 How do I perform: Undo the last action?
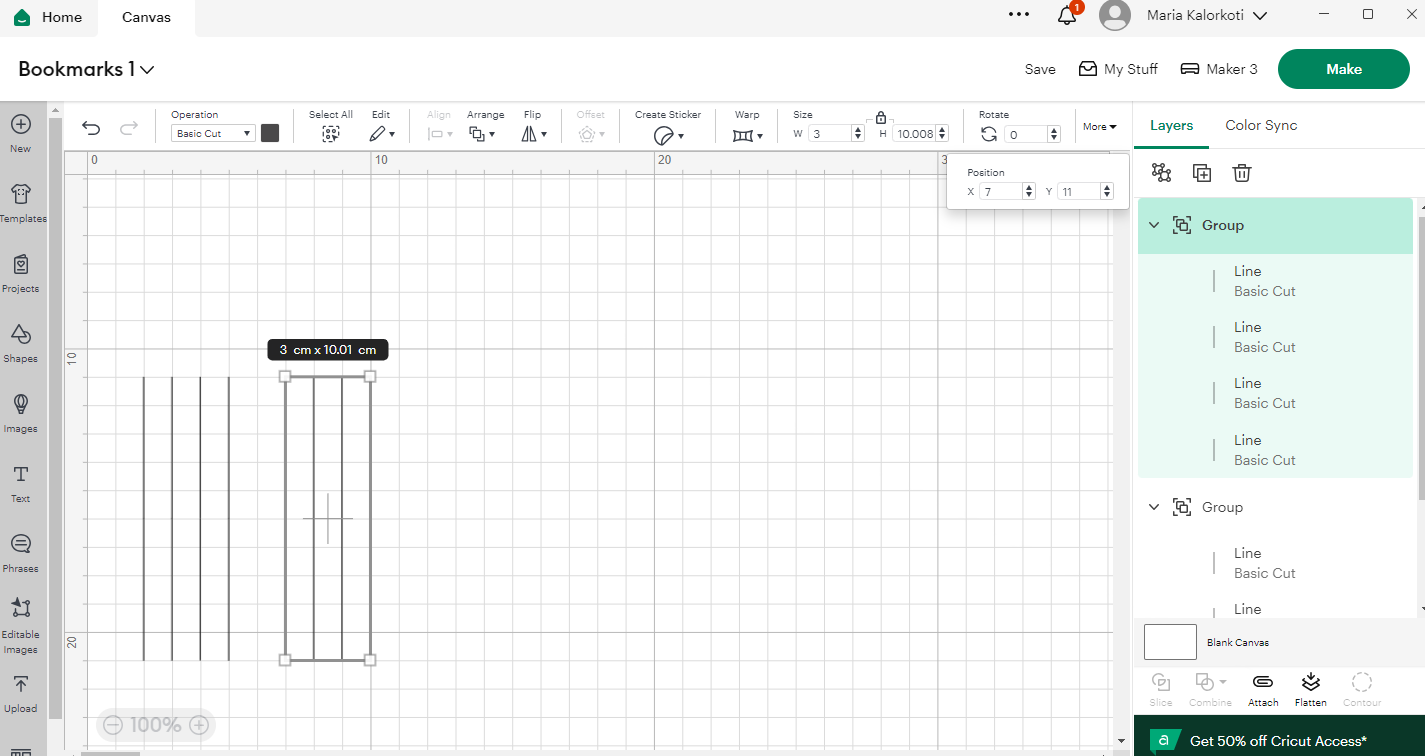pos(91,128)
